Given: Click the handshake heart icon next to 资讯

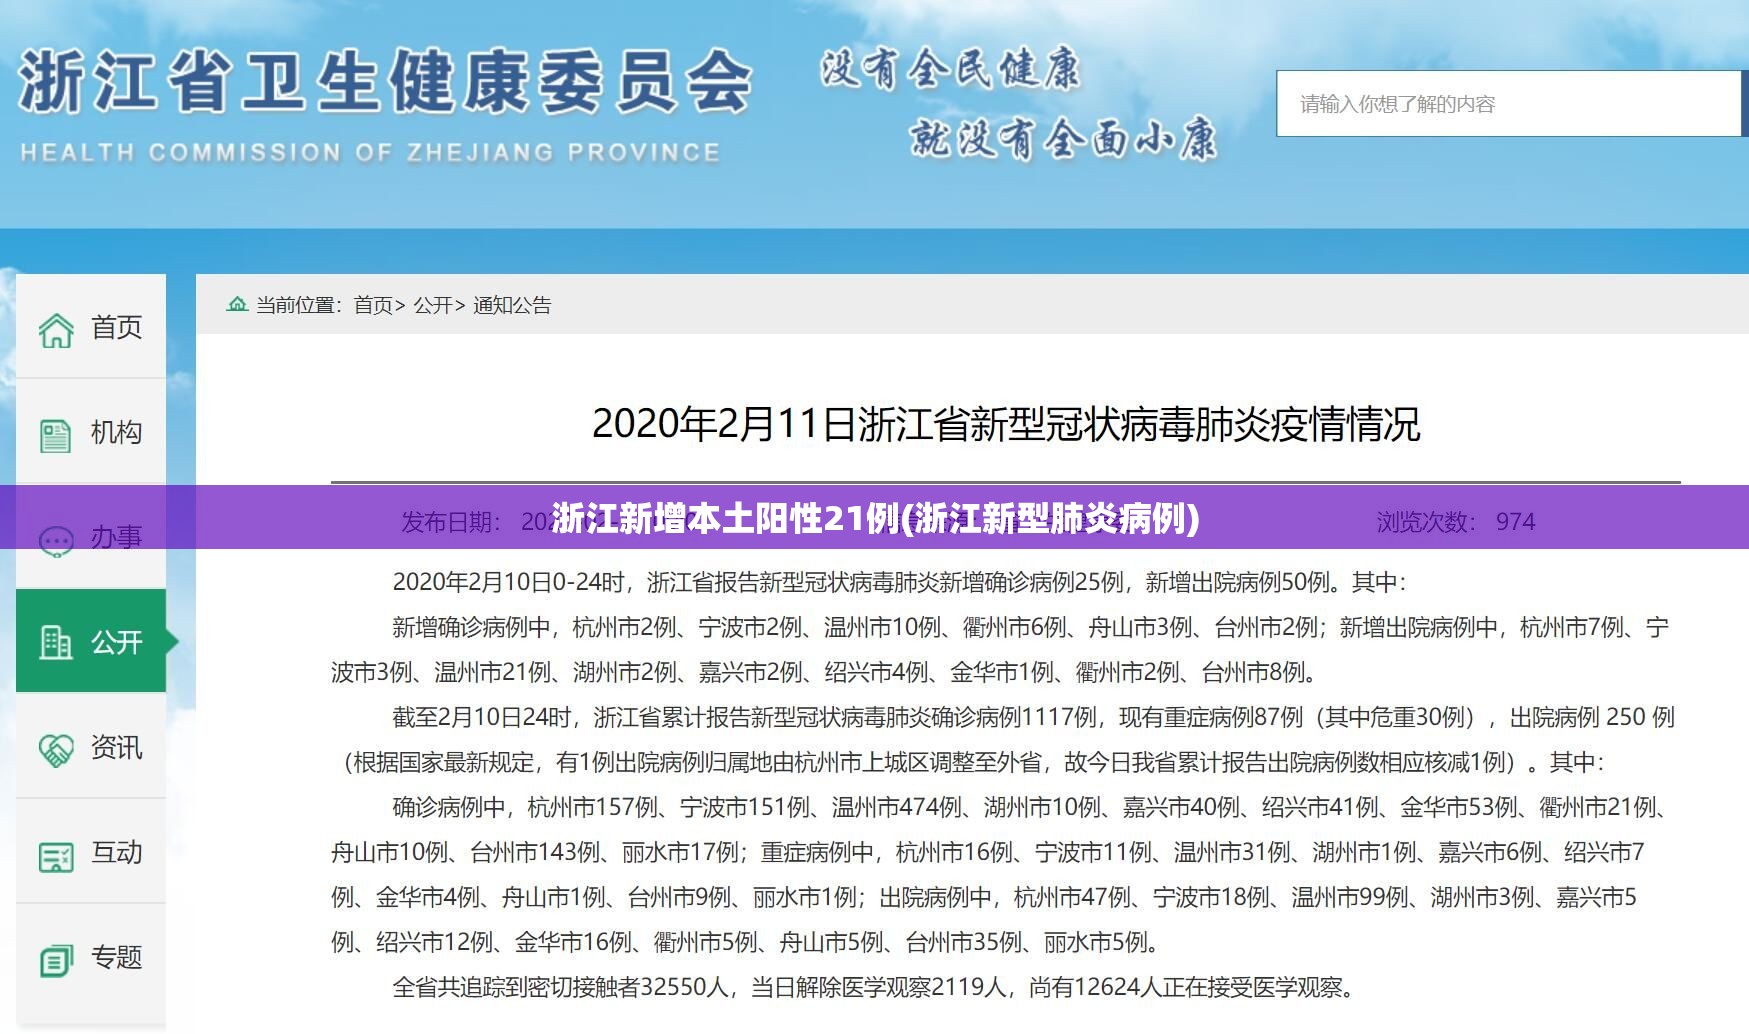Looking at the screenshot, I should [x=56, y=749].
